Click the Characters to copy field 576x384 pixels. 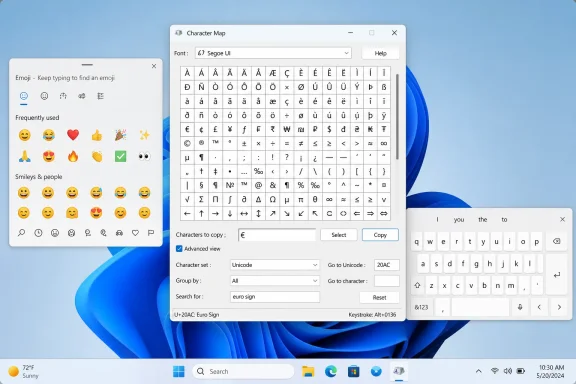tap(277, 235)
